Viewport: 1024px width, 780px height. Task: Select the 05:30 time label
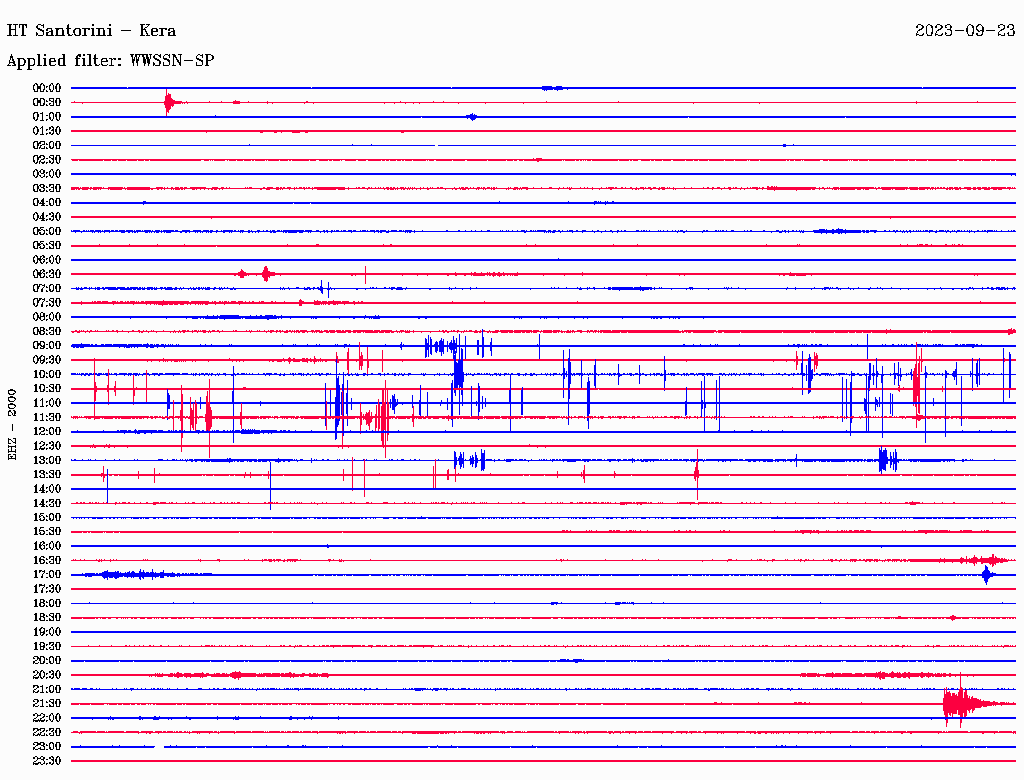[x=47, y=246]
